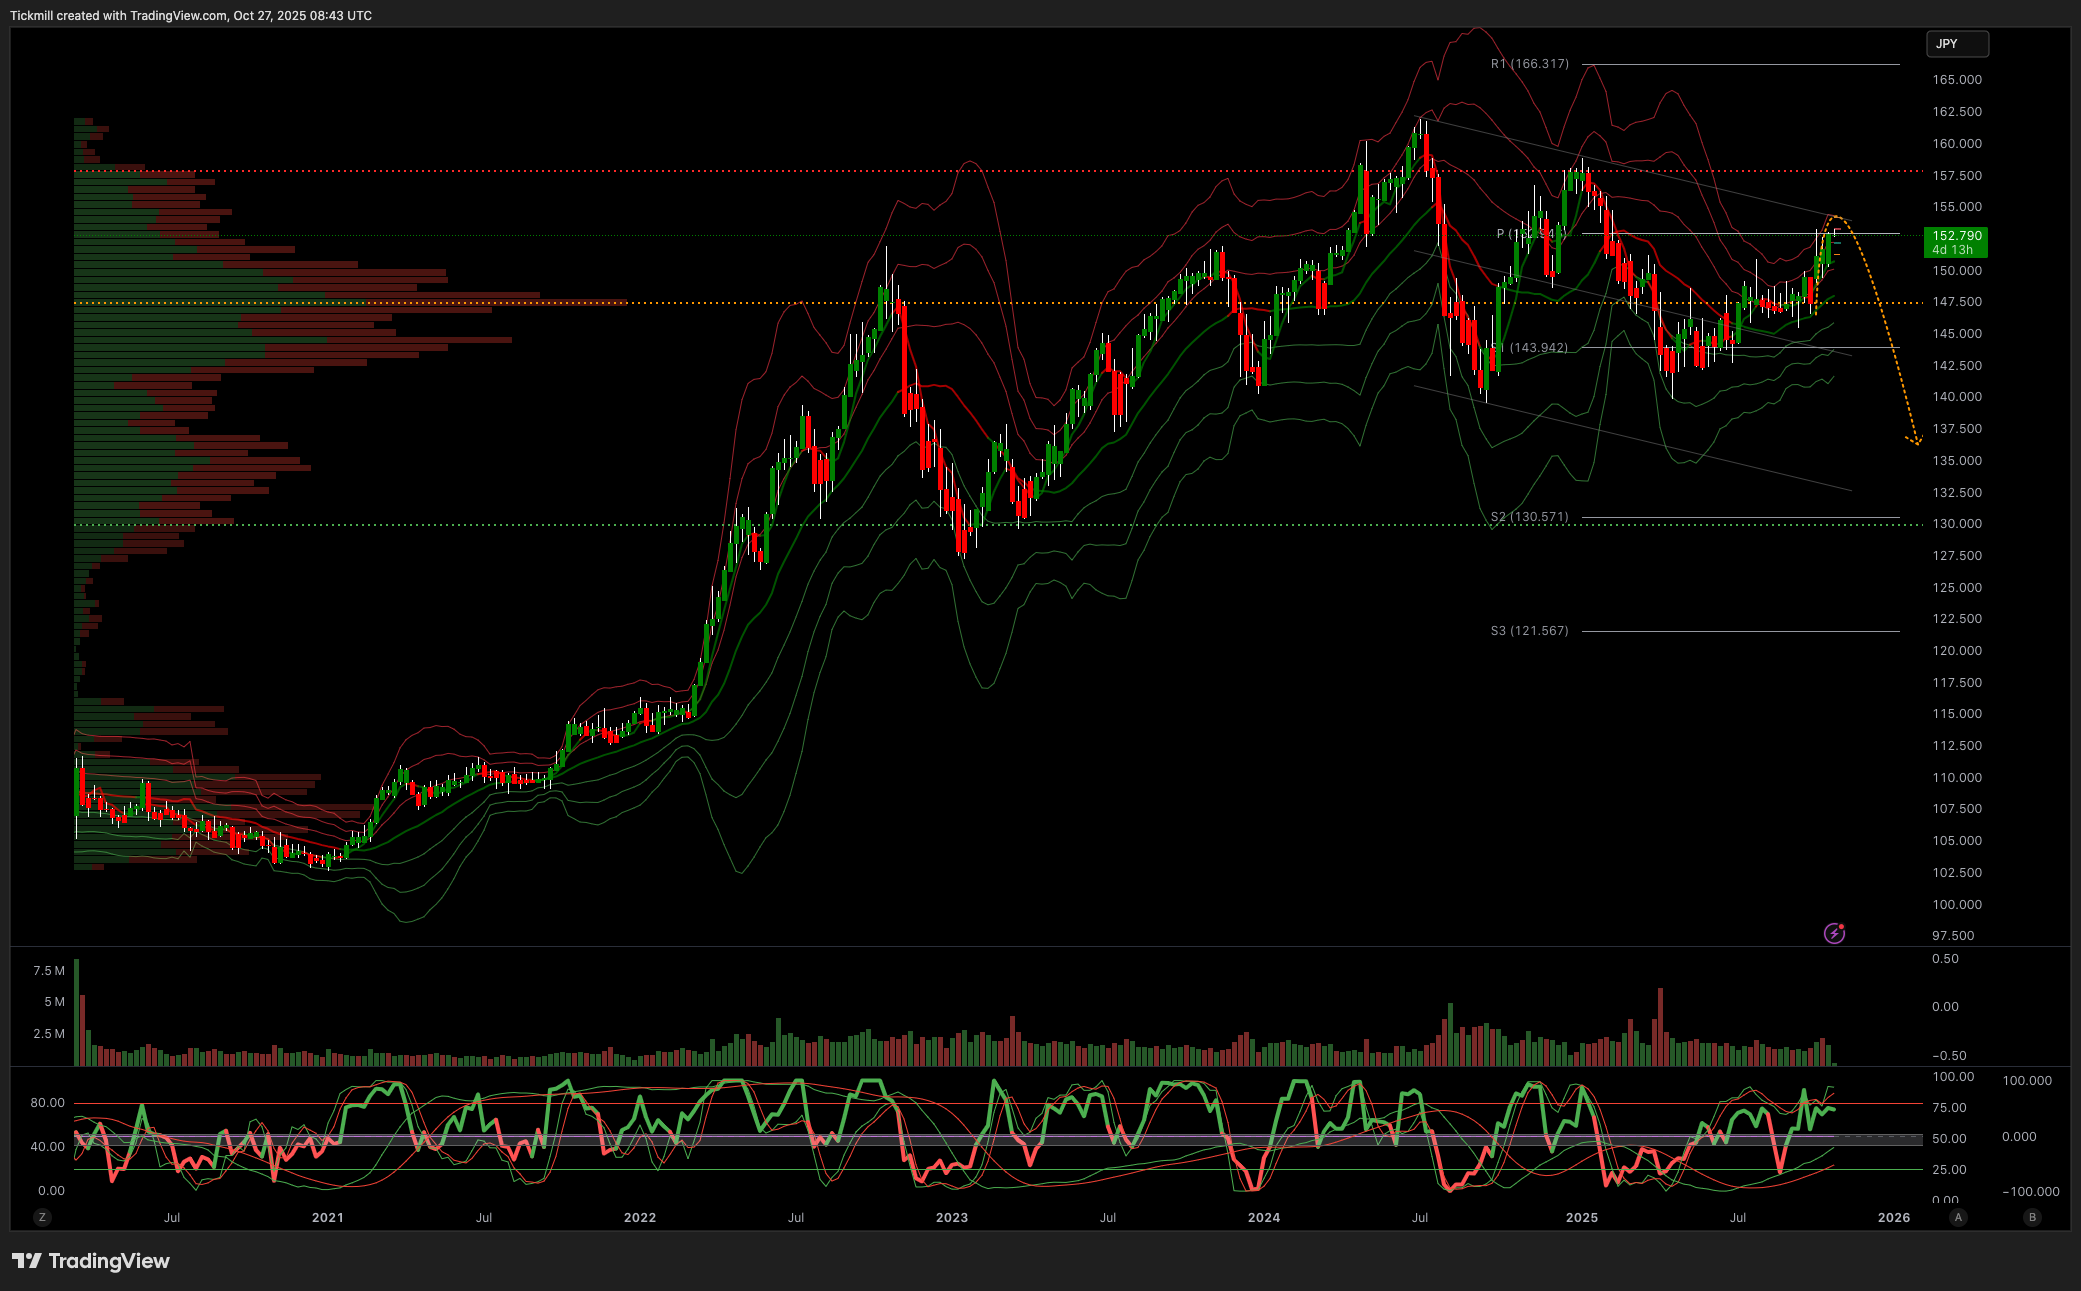
Task: Click the S2 (130.571) support label
Action: click(x=1529, y=517)
